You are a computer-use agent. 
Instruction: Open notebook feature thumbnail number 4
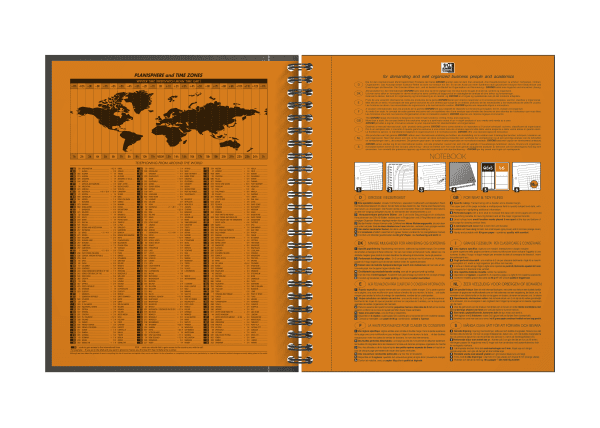[x=464, y=176]
